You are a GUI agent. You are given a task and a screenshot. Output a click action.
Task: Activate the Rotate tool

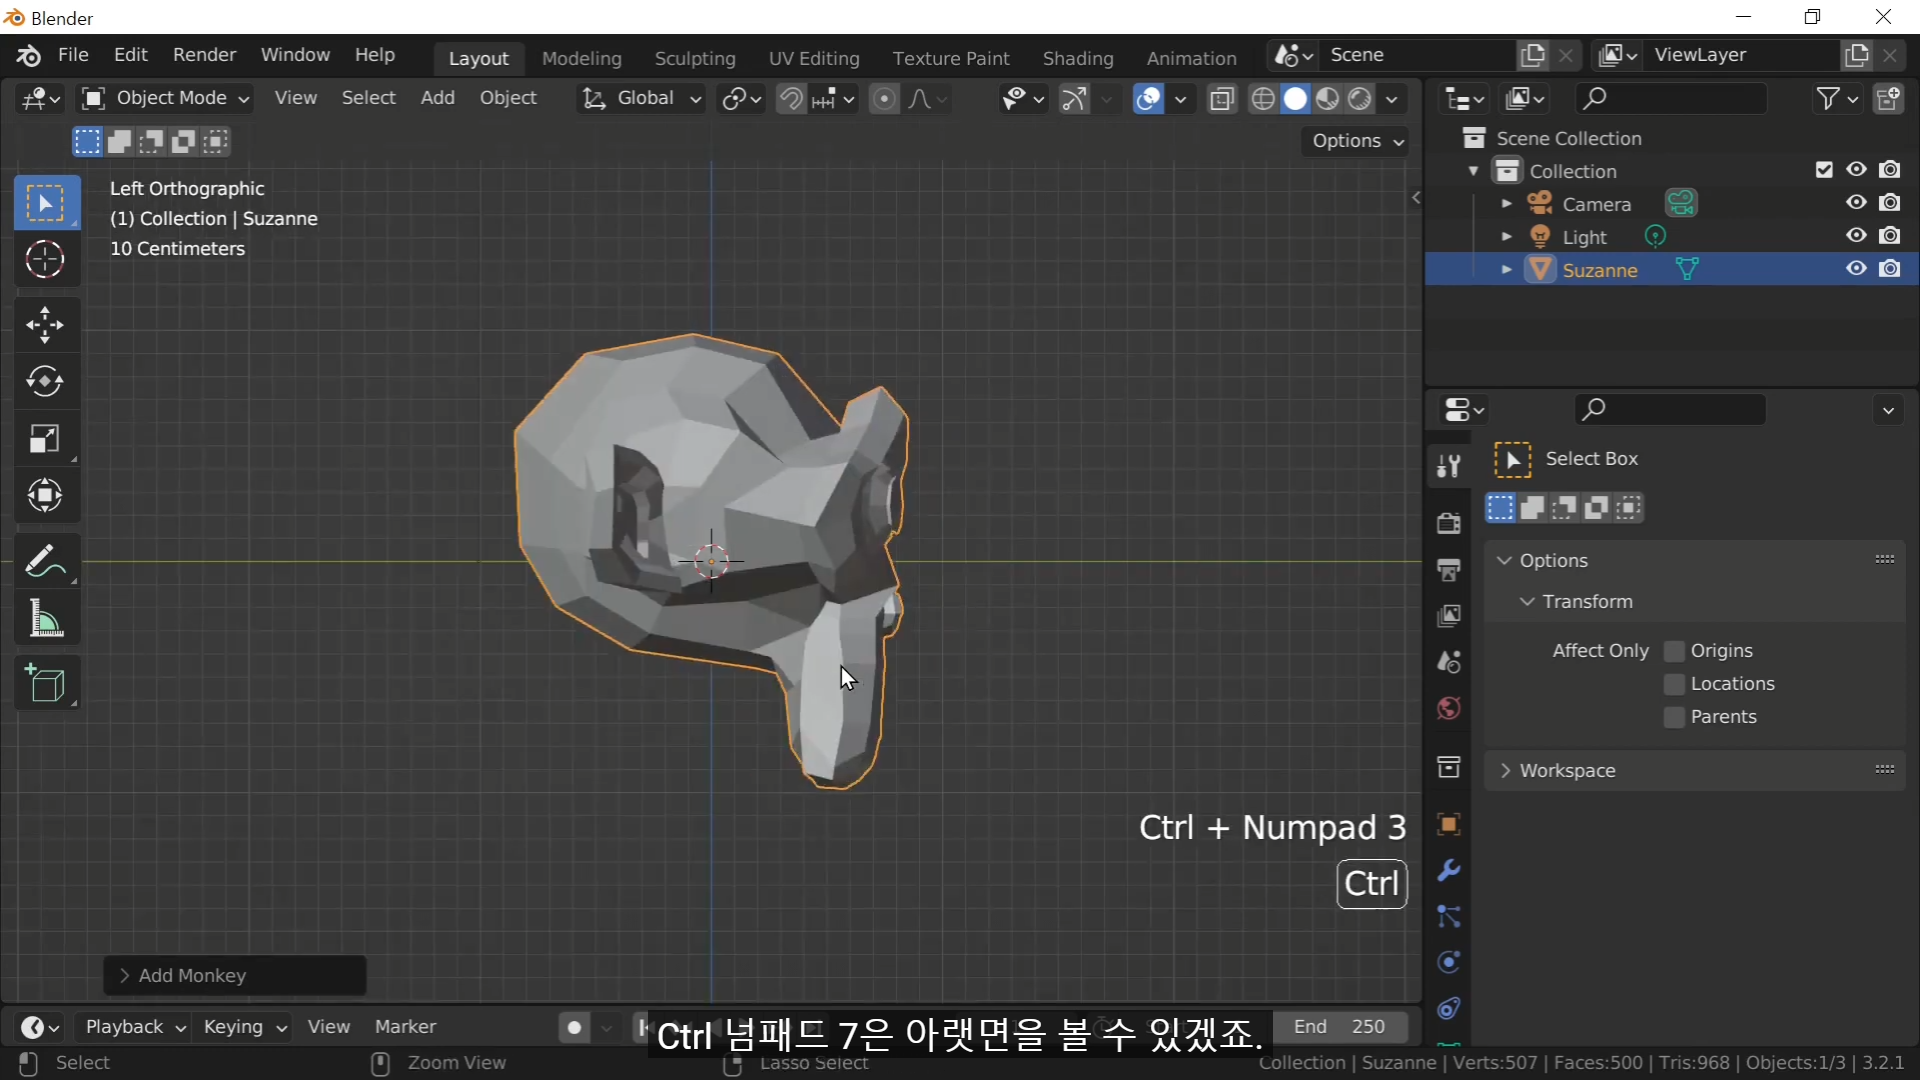[x=45, y=382]
